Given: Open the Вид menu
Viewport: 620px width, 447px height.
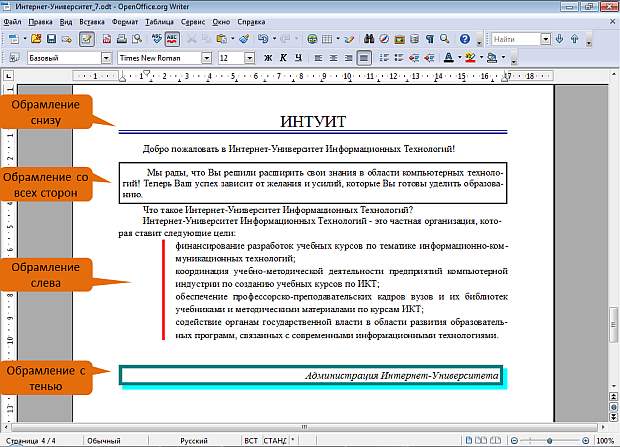Looking at the screenshot, I should pos(66,22).
